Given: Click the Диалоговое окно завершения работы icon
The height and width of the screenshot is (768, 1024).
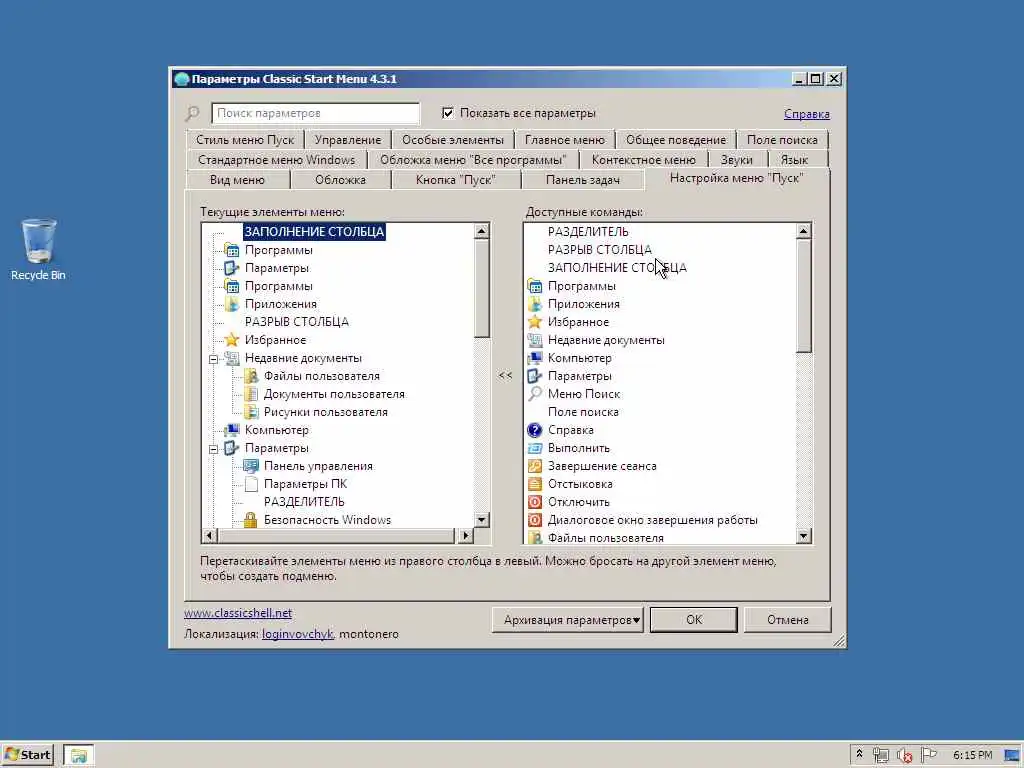Looking at the screenshot, I should pyautogui.click(x=535, y=520).
